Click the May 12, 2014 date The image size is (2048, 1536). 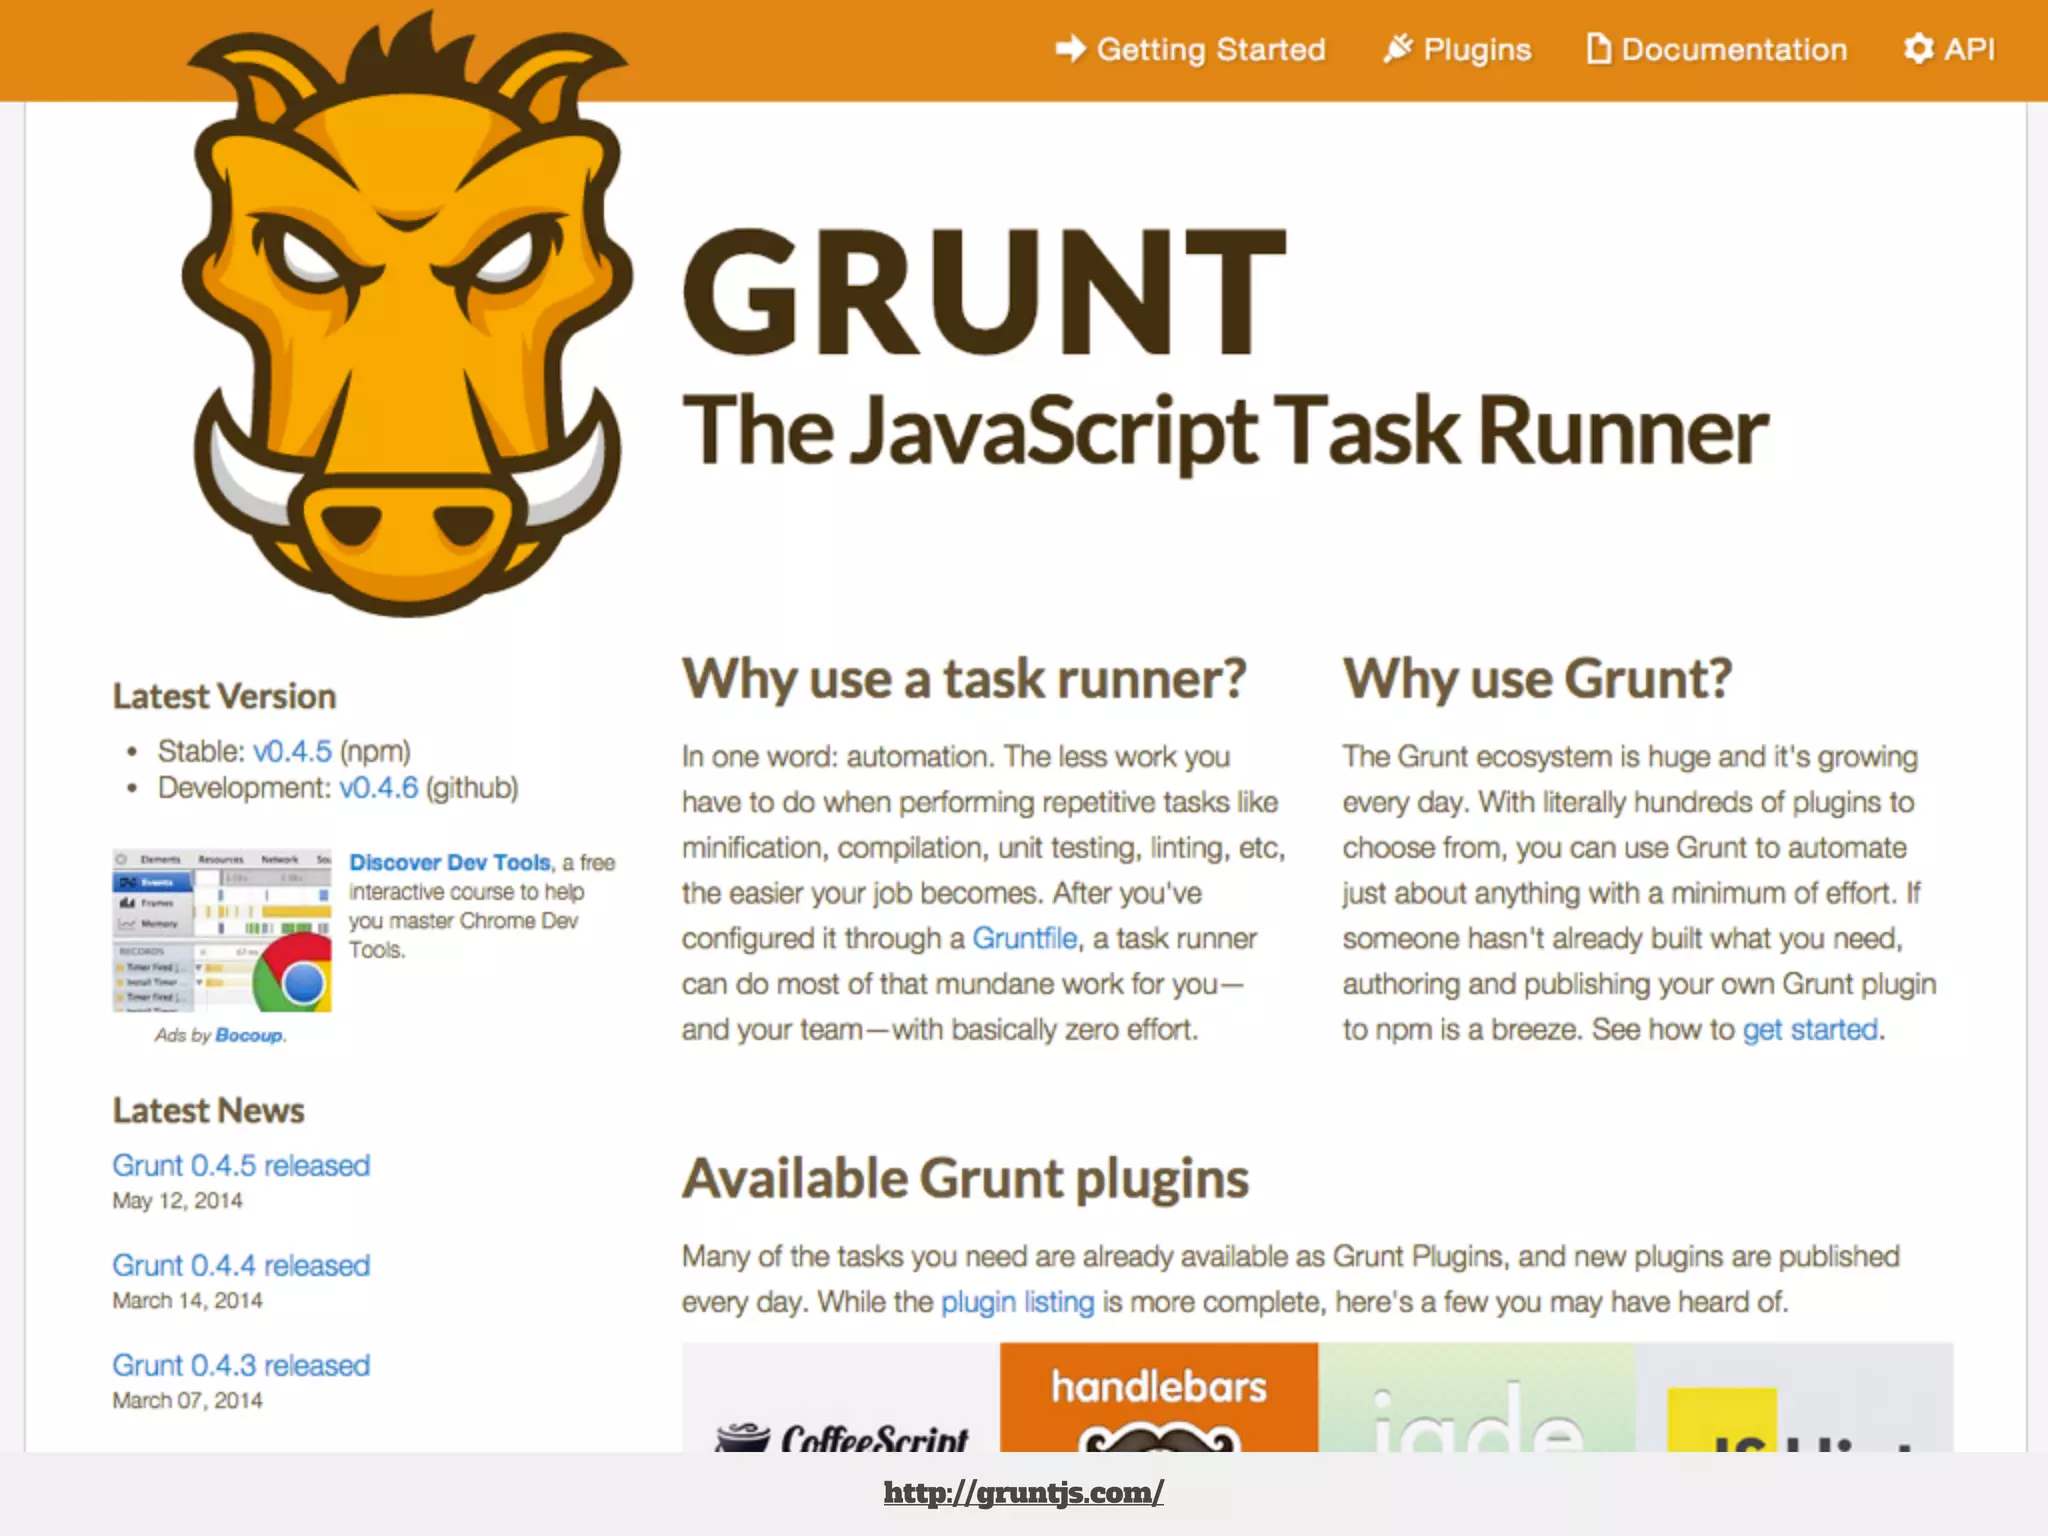(x=177, y=1201)
